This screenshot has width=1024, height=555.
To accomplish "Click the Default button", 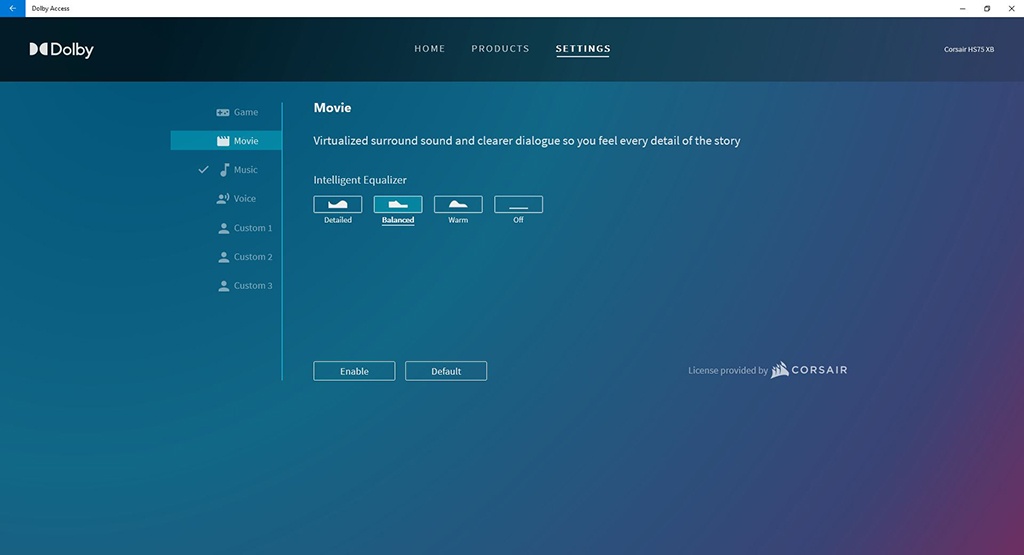I will click(446, 371).
